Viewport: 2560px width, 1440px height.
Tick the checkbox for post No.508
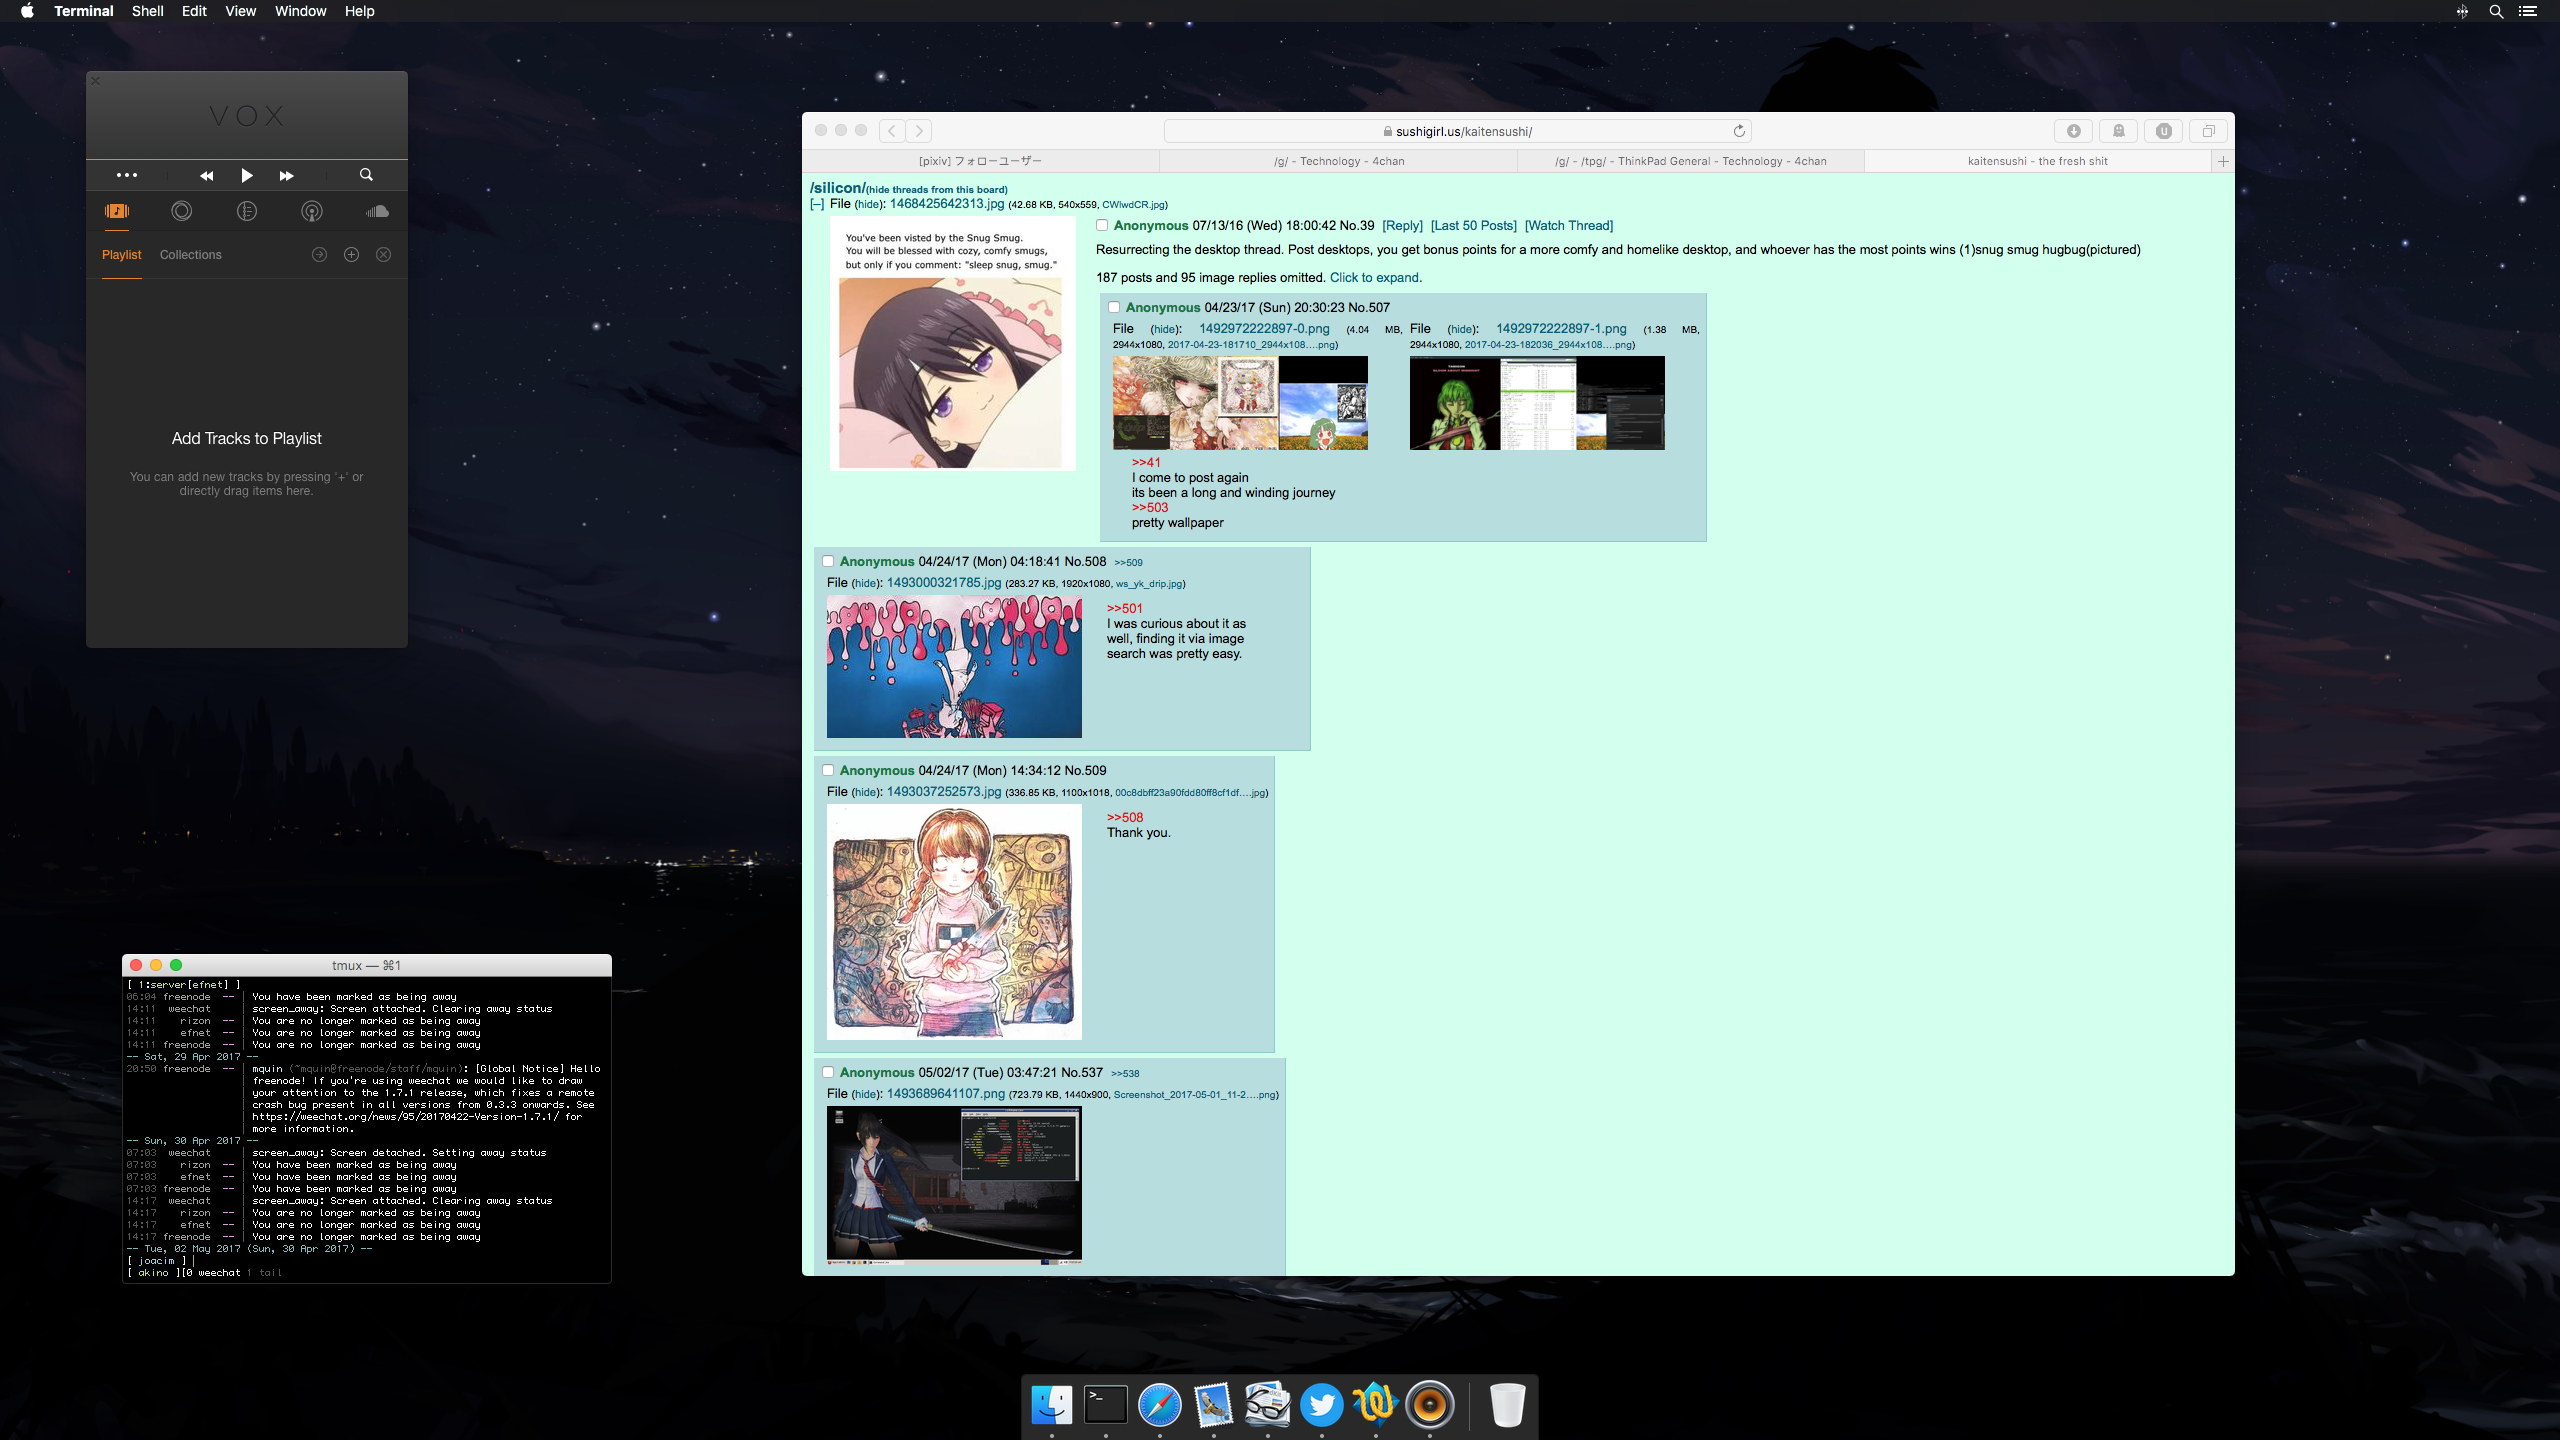click(x=828, y=561)
